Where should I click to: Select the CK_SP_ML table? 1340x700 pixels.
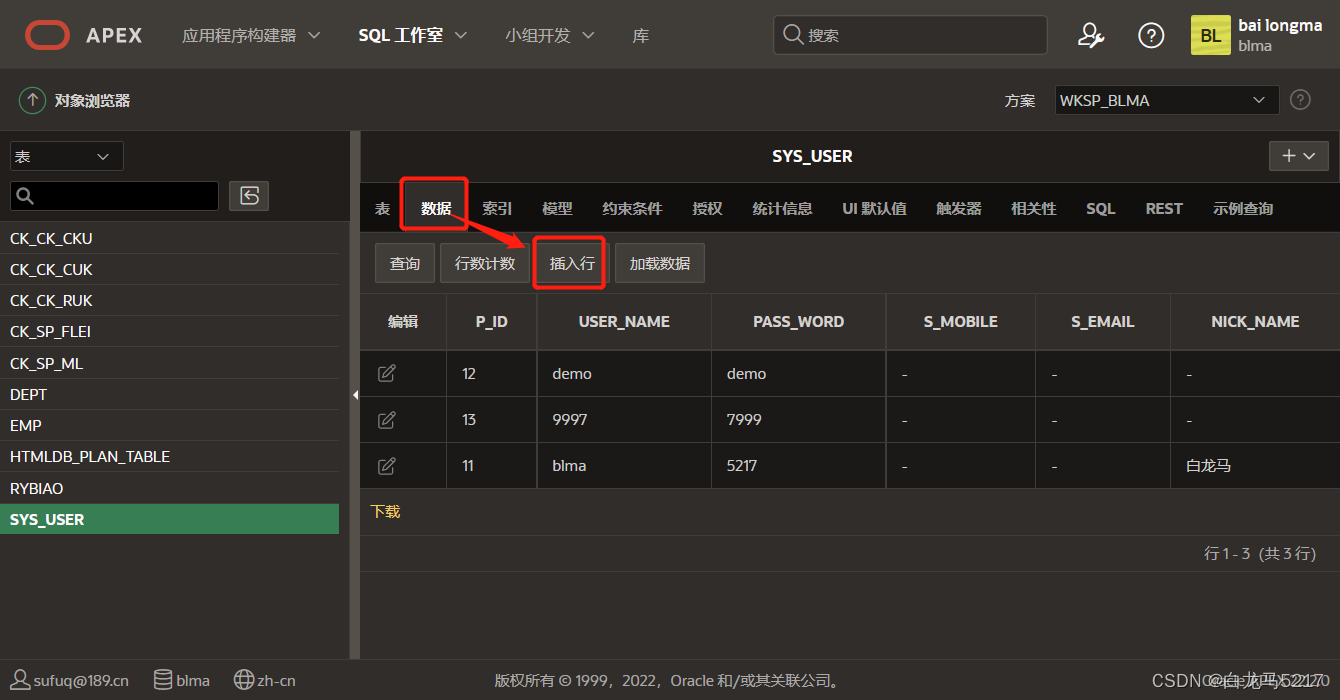coord(169,363)
